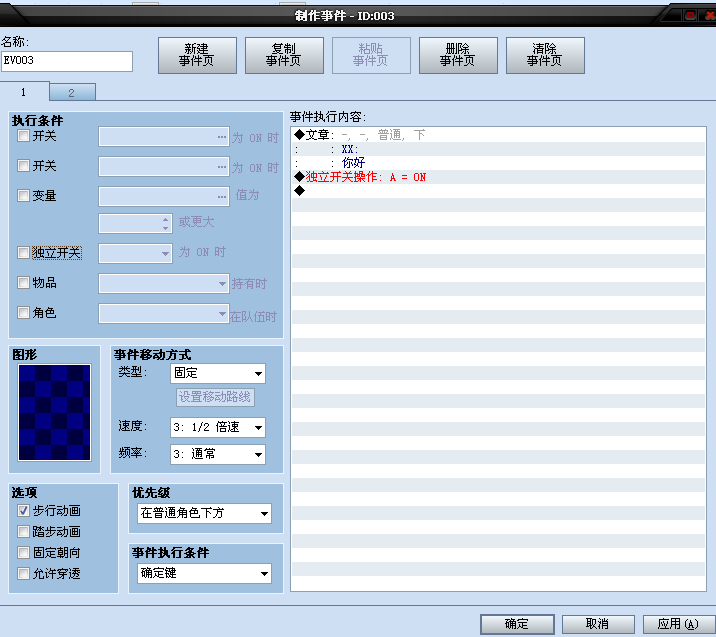Click the second 开关 selection field

[x=163, y=167]
